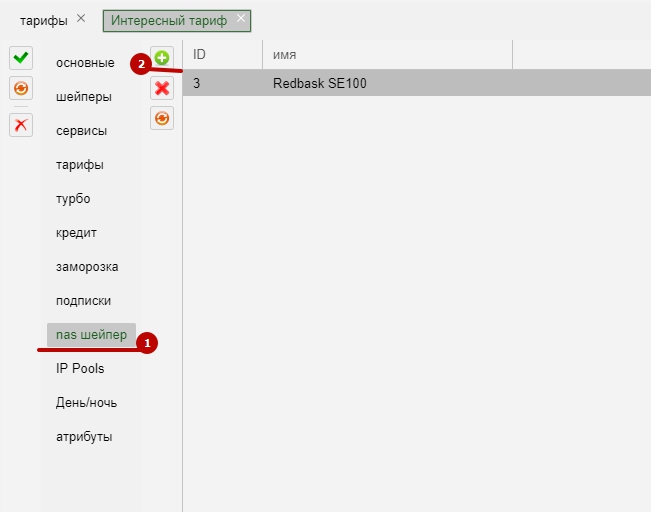
Task: Open the nas шейпер section
Action: click(x=91, y=335)
